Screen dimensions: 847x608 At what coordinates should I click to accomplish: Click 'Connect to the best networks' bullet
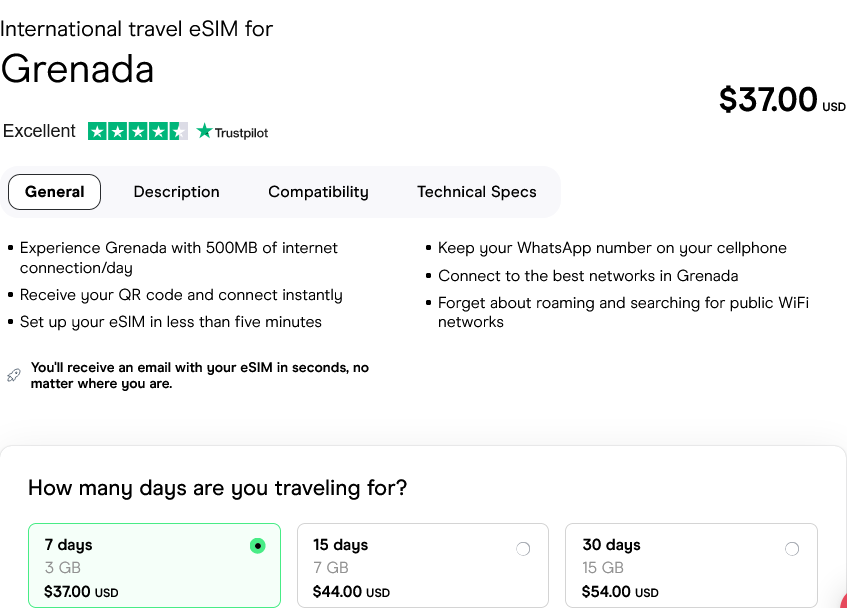[x=588, y=276]
